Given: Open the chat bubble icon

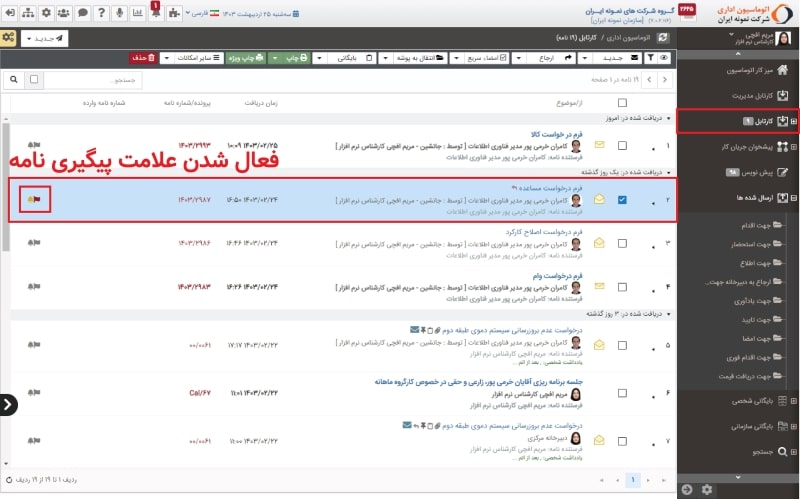Looking at the screenshot, I should [83, 13].
